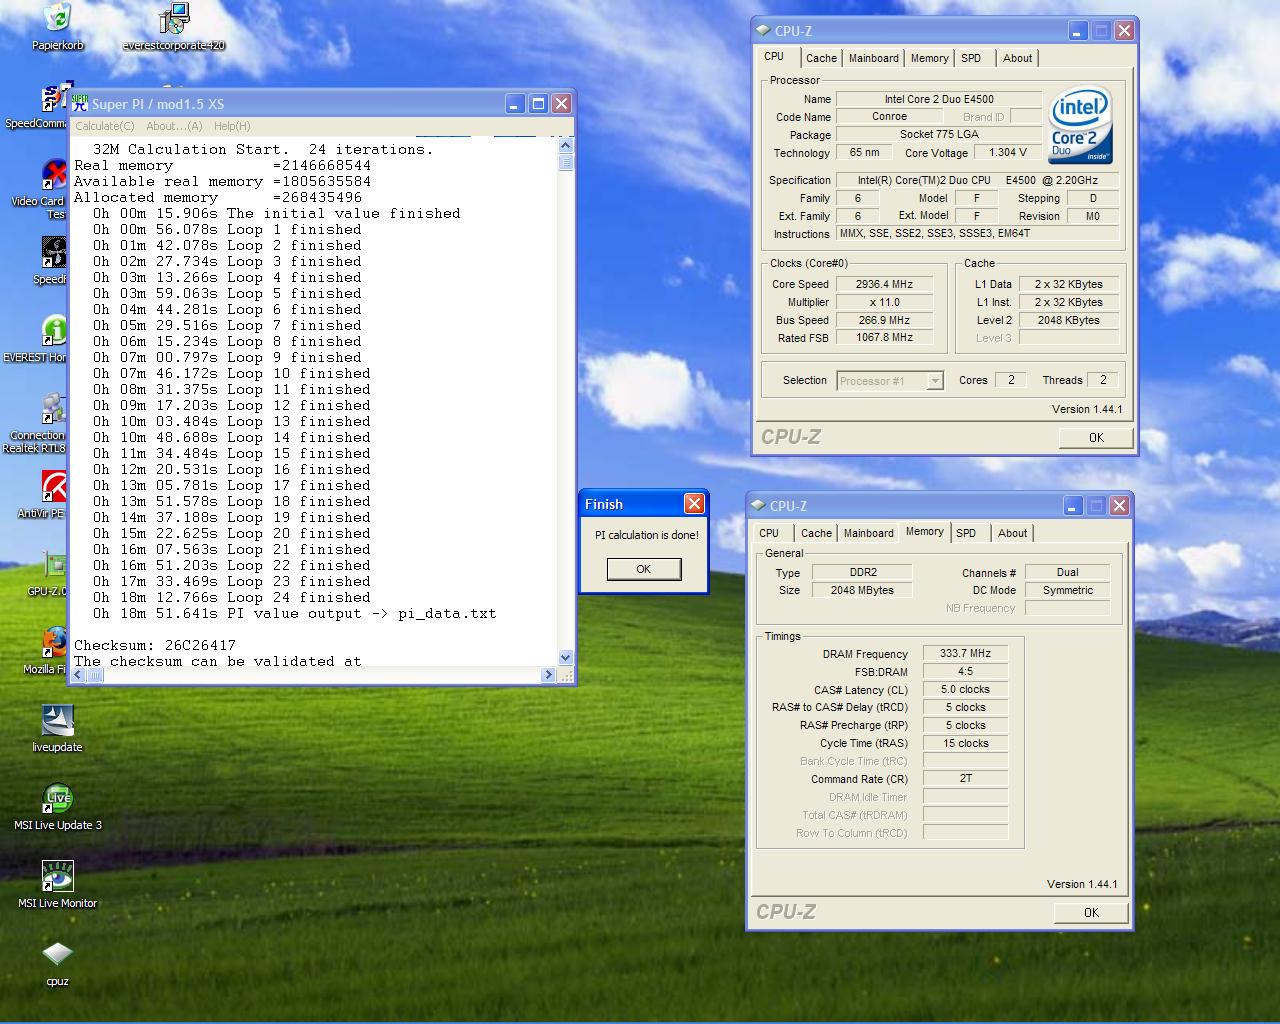
Task: Click the CPU-Z title bar icon in the lower window
Action: click(758, 506)
